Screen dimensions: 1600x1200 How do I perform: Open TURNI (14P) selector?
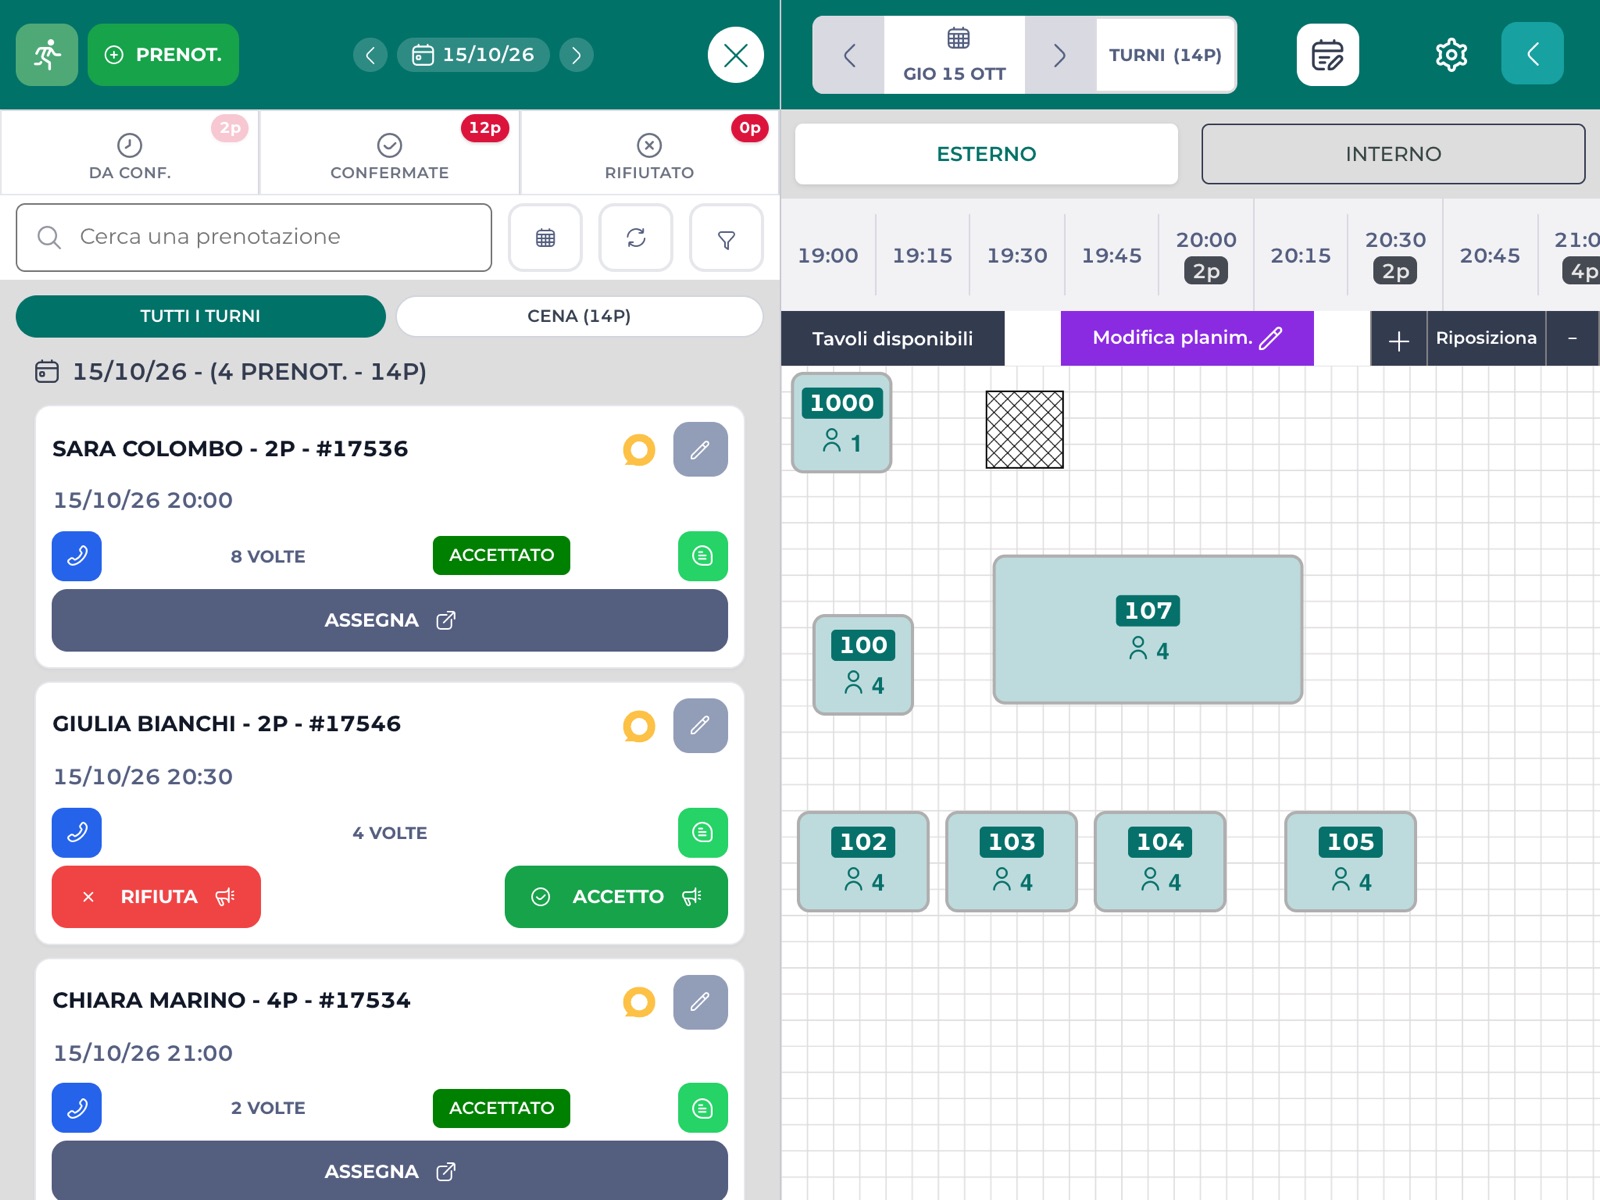pos(1165,55)
